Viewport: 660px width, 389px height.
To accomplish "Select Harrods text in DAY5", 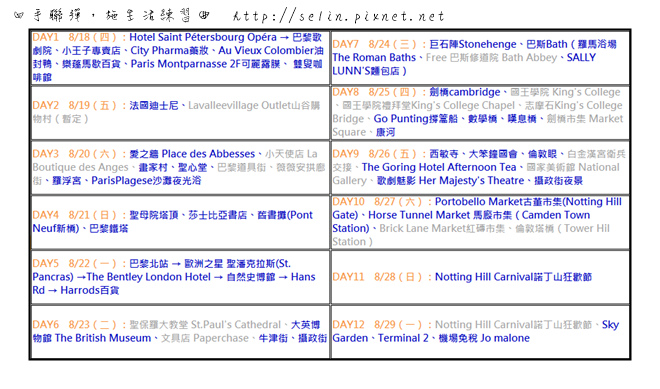I will pos(80,290).
